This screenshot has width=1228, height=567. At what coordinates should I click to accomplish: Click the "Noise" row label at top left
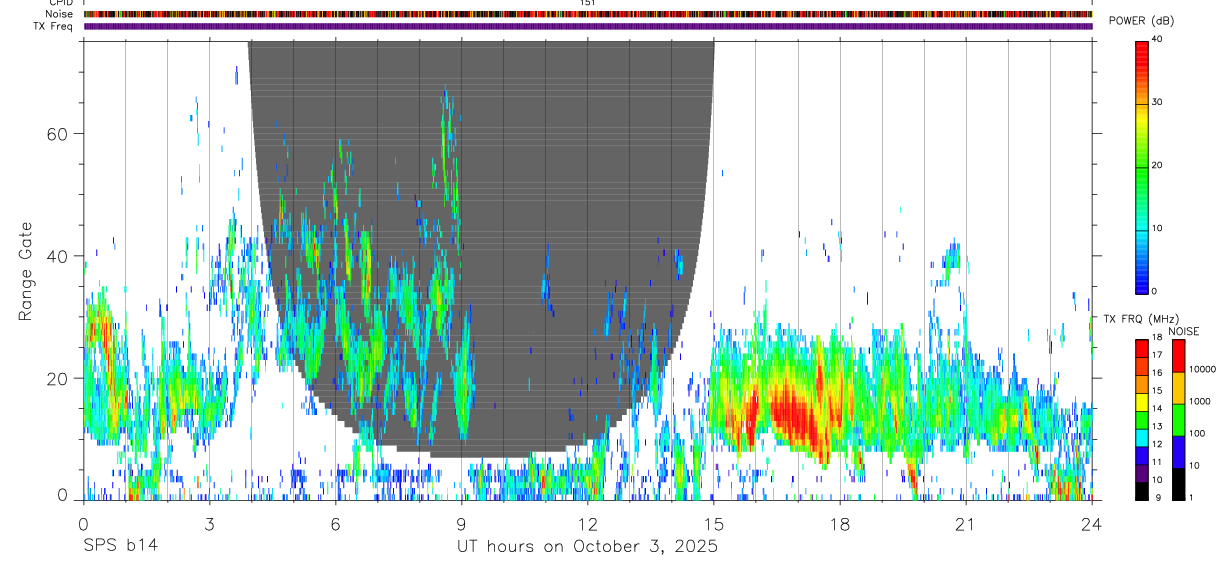pyautogui.click(x=59, y=14)
